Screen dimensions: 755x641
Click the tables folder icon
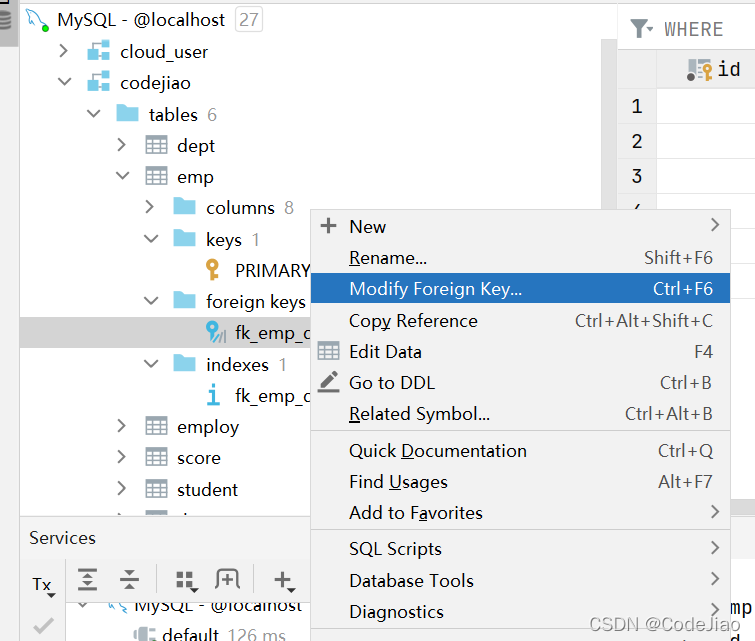pyautogui.click(x=127, y=114)
